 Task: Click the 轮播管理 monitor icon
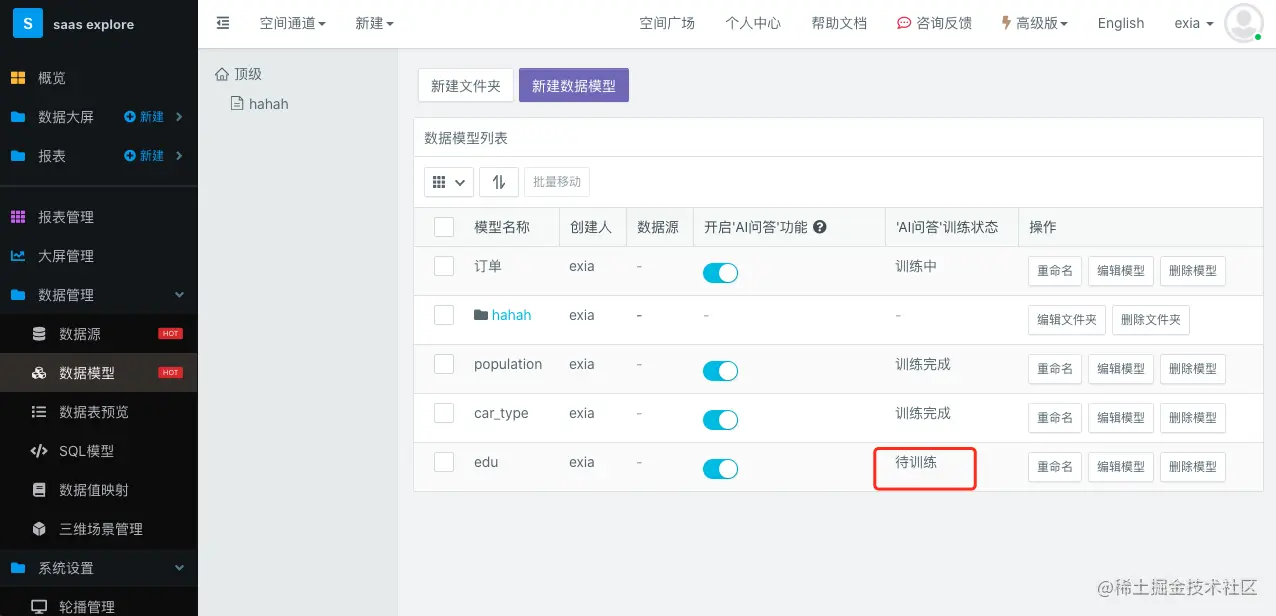click(39, 607)
